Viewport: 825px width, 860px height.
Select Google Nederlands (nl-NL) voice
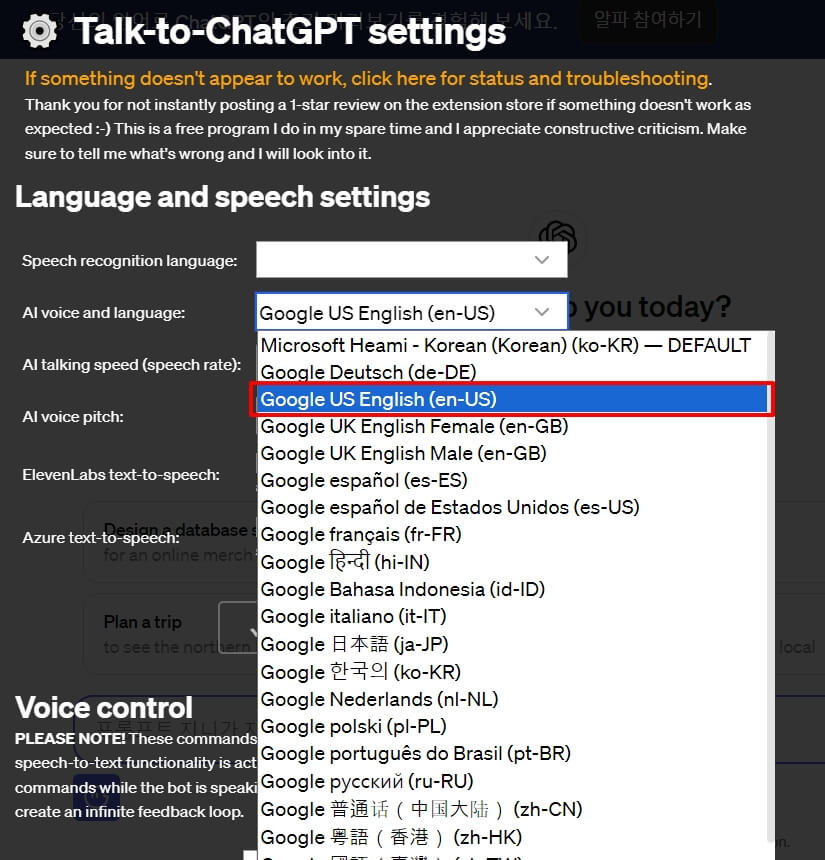pyautogui.click(x=512, y=699)
